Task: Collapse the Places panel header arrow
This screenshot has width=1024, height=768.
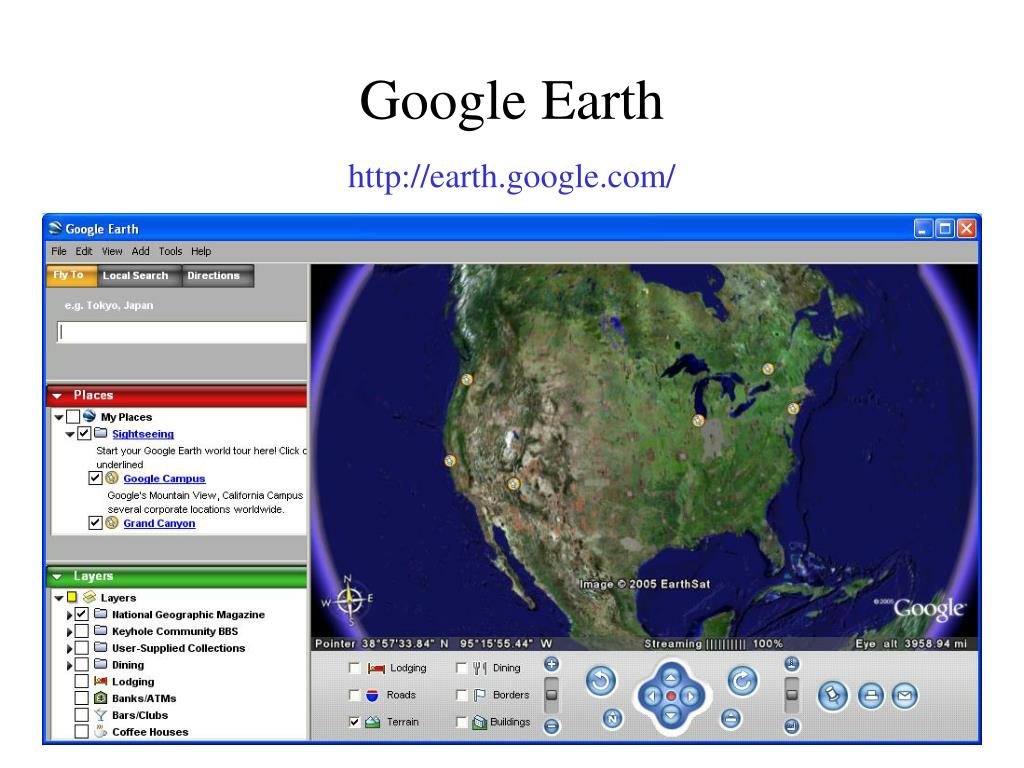Action: [x=57, y=396]
